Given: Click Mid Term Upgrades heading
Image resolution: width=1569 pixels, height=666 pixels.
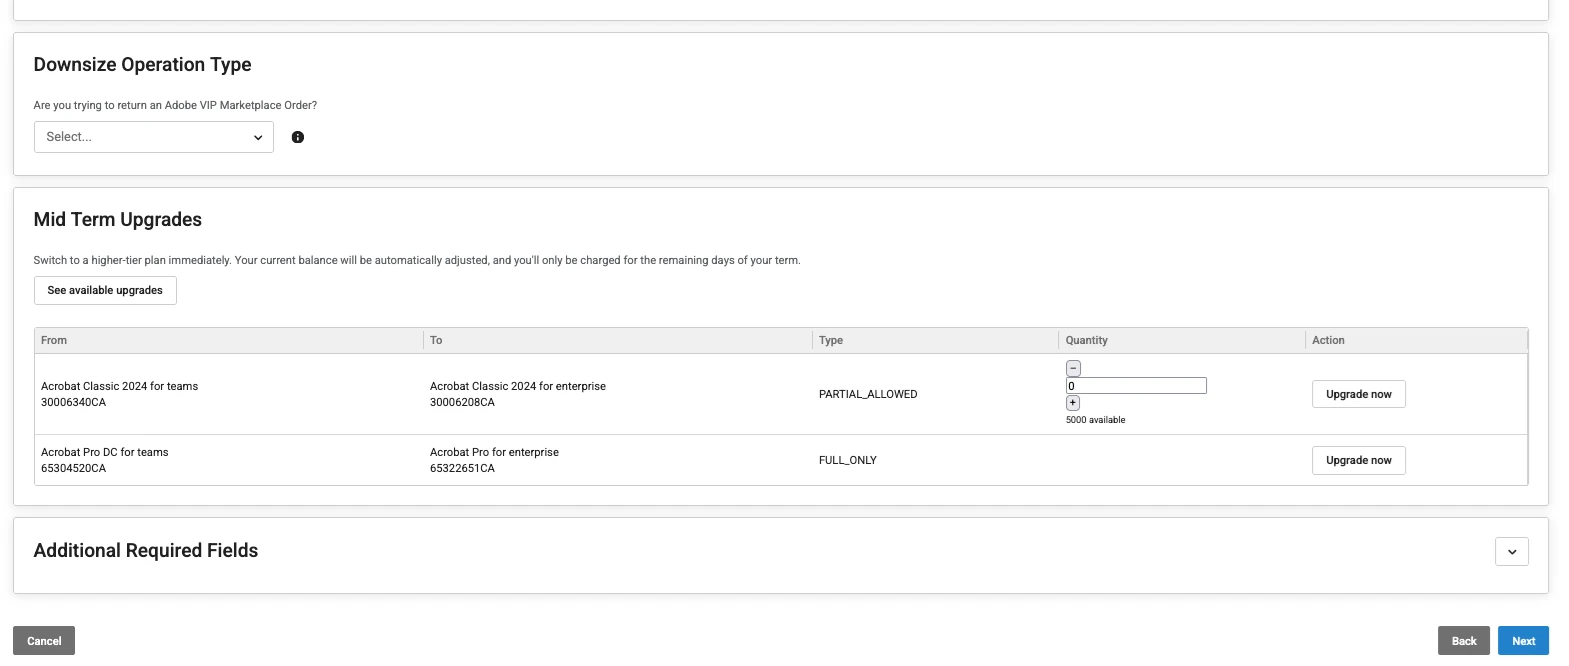Looking at the screenshot, I should [x=118, y=219].
